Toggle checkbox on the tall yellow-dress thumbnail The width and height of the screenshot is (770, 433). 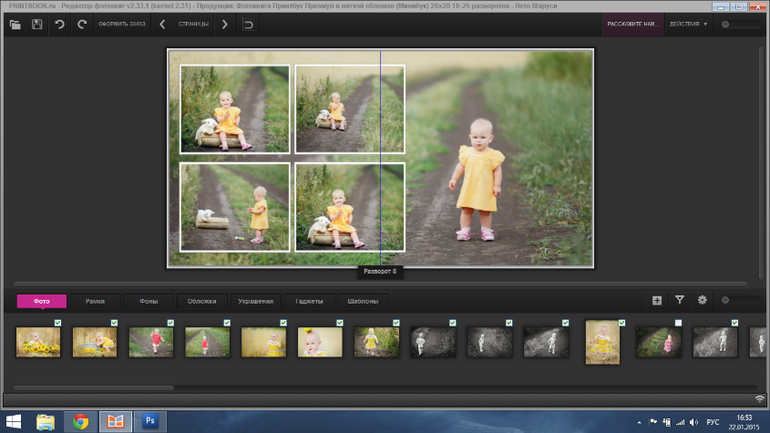coord(622,323)
